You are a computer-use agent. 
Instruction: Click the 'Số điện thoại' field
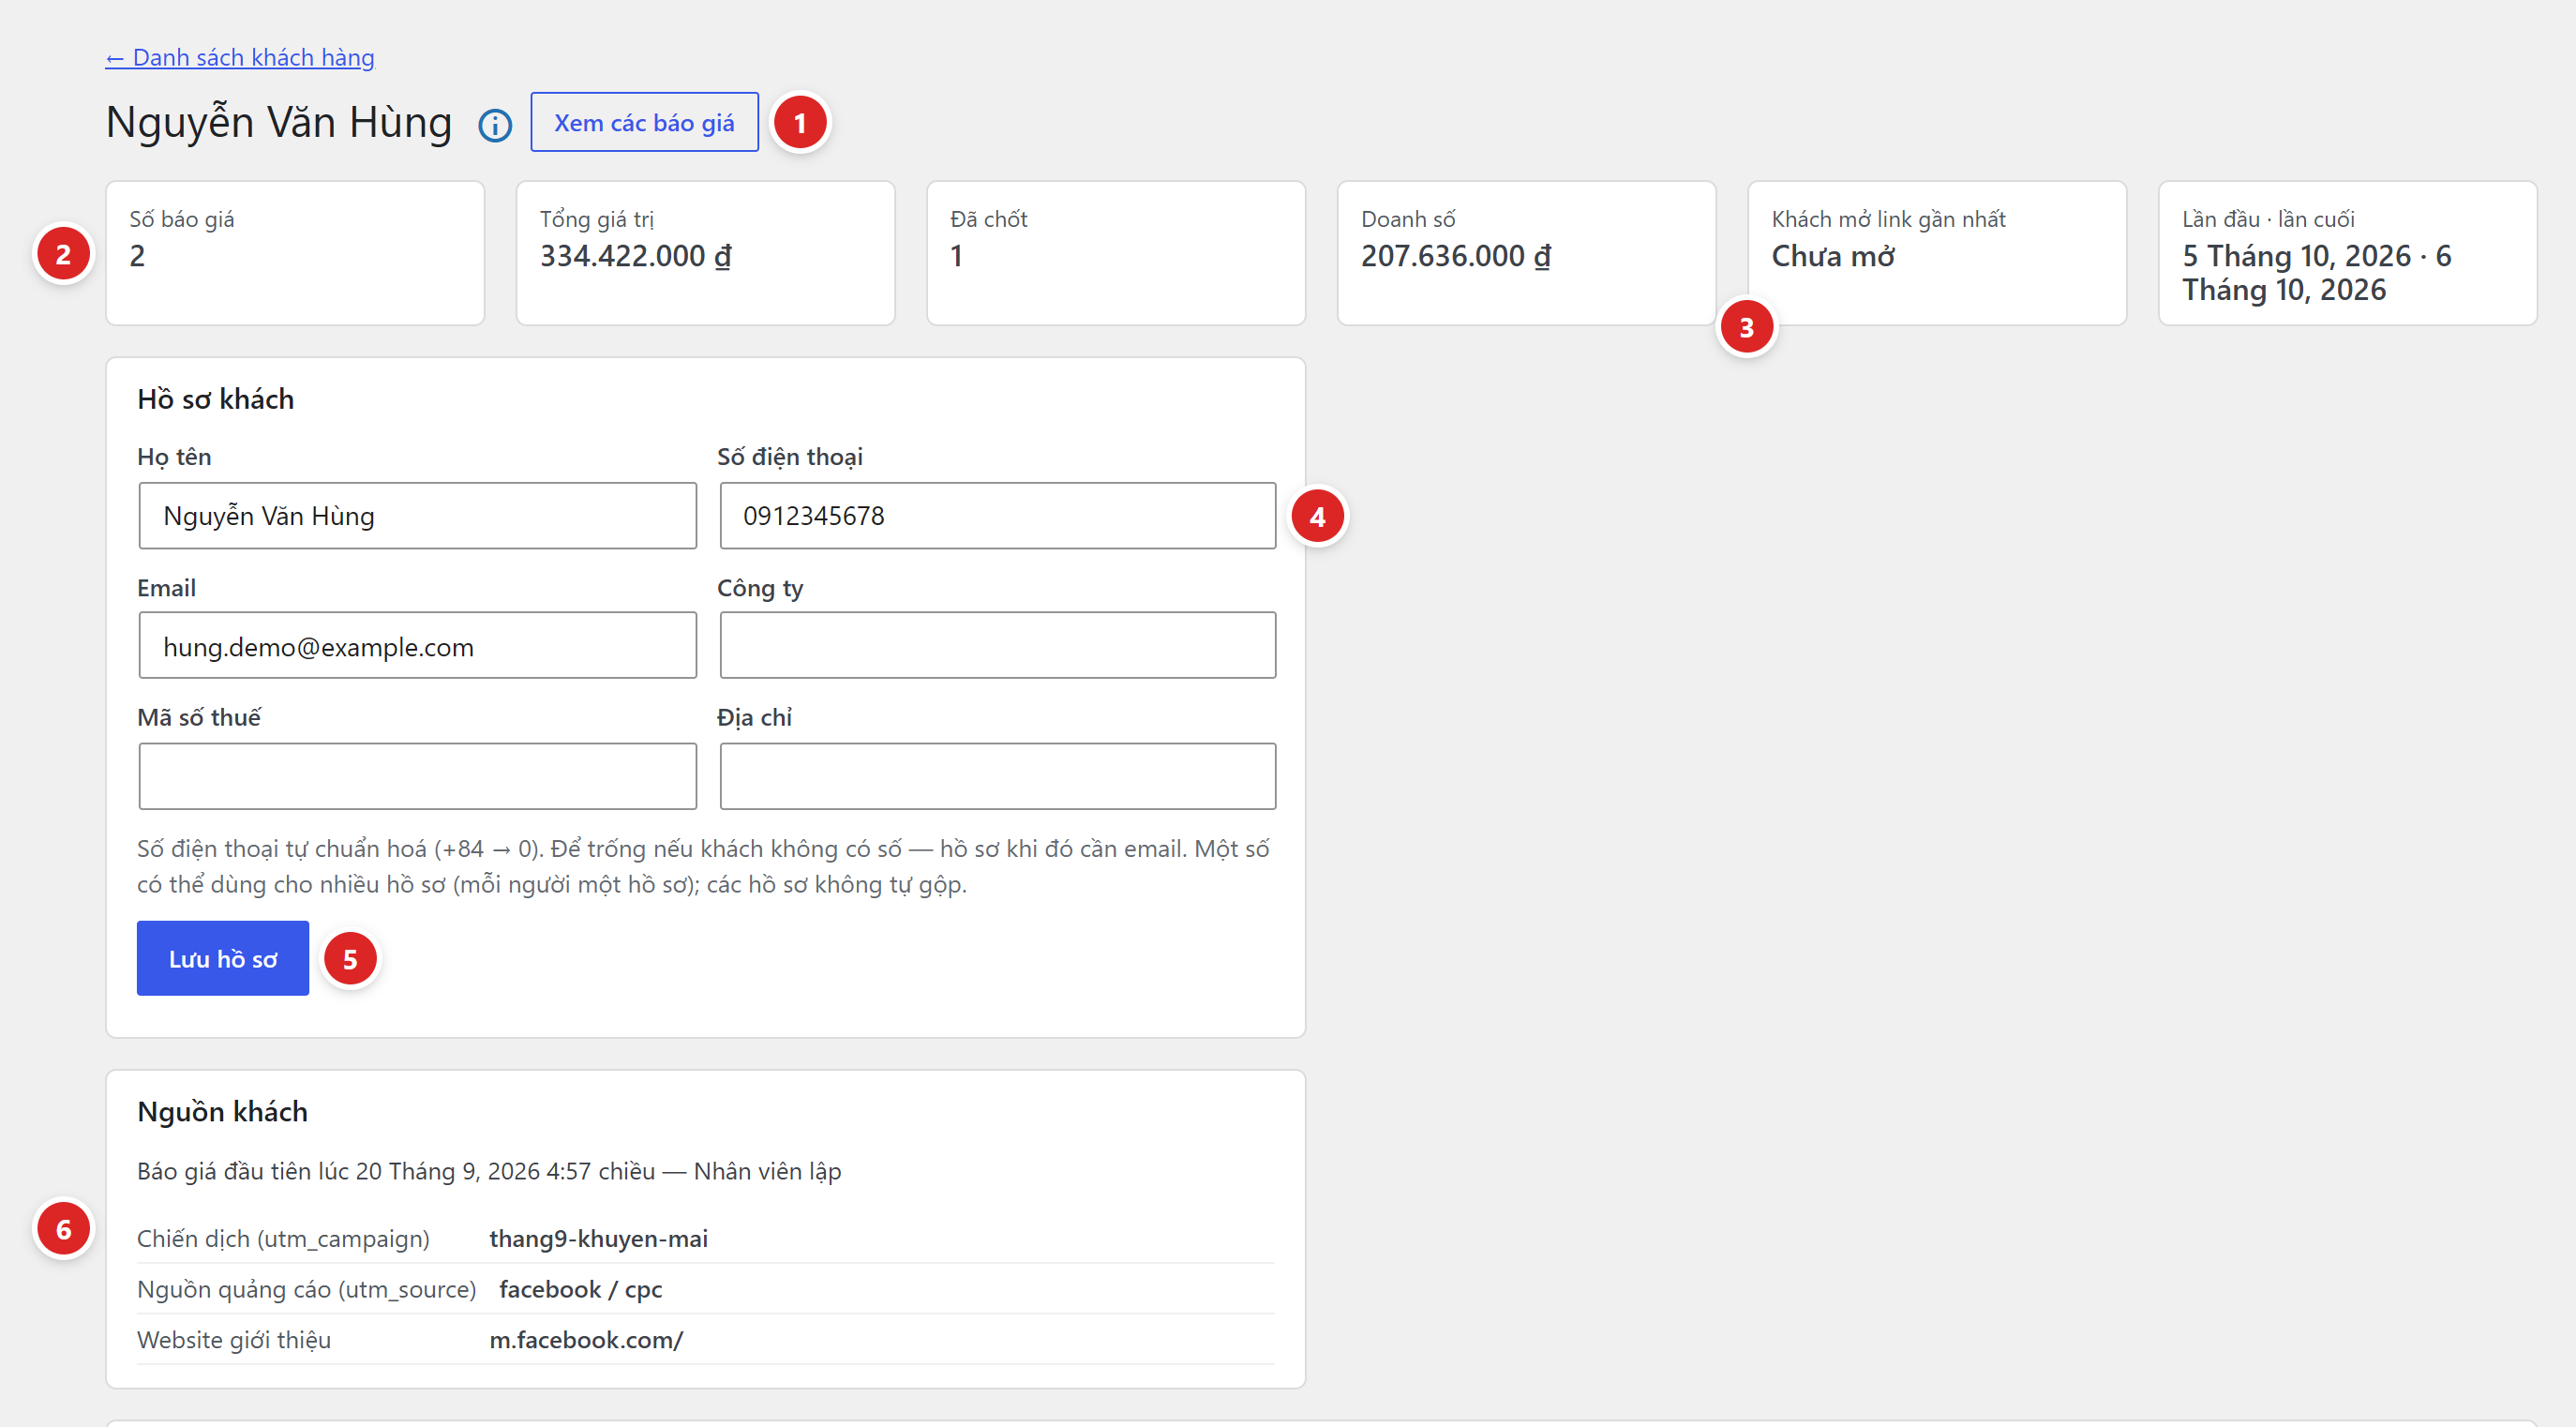click(x=997, y=515)
